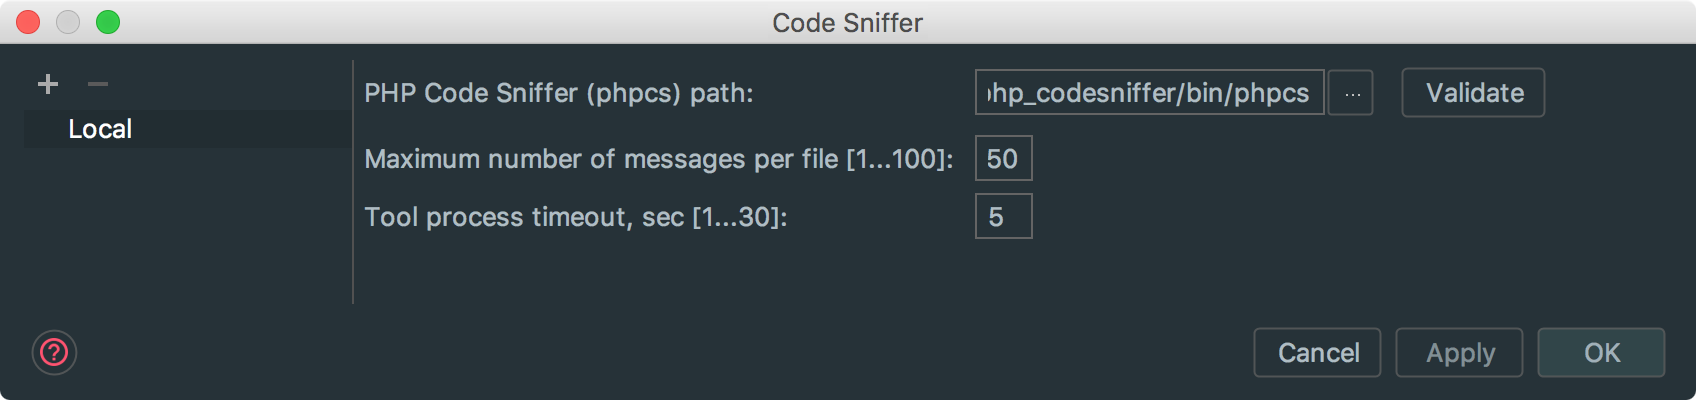Open help via the question mark icon
This screenshot has height=400, width=1696.
(54, 352)
